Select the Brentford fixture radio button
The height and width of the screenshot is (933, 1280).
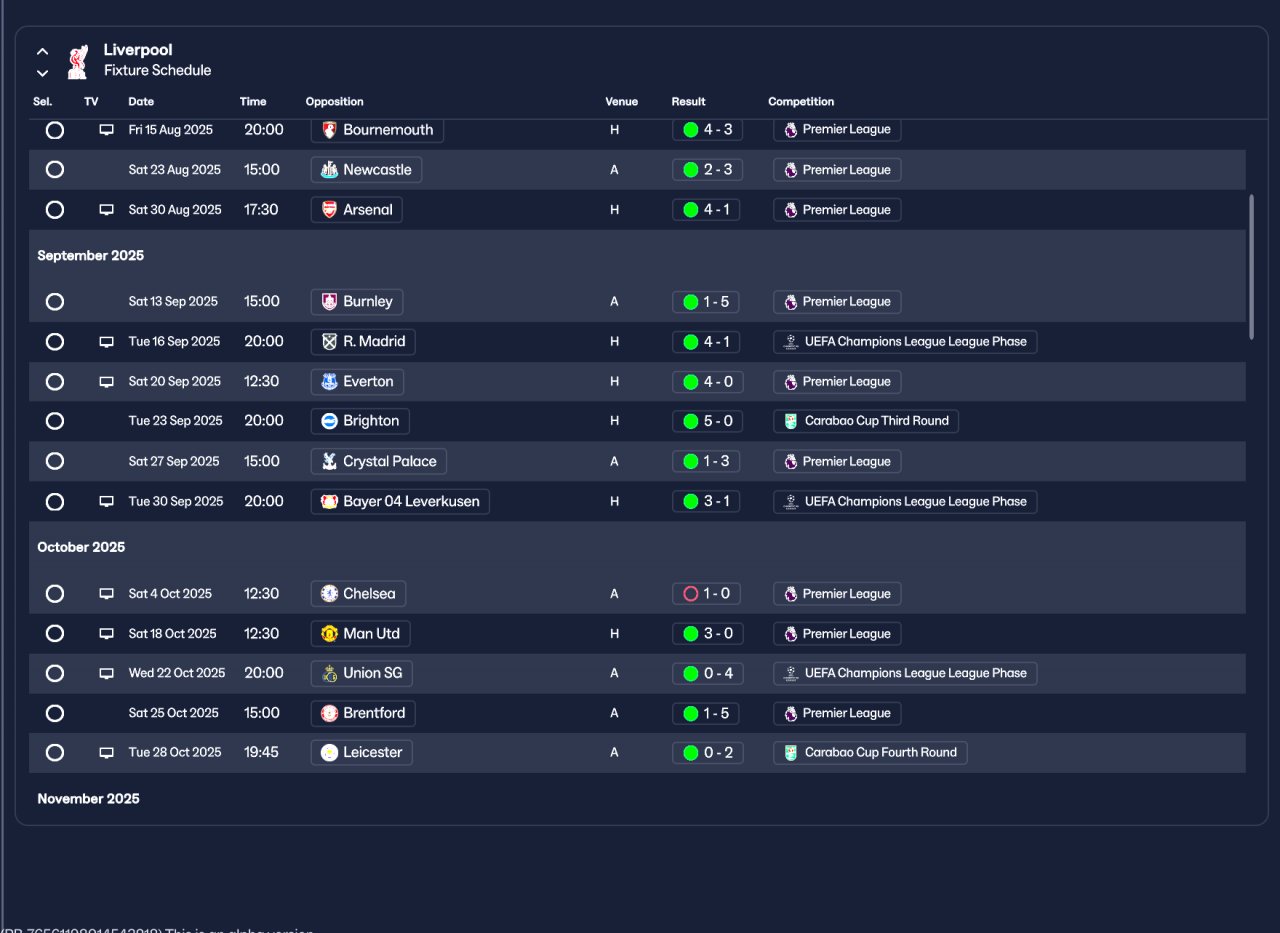[x=55, y=714]
